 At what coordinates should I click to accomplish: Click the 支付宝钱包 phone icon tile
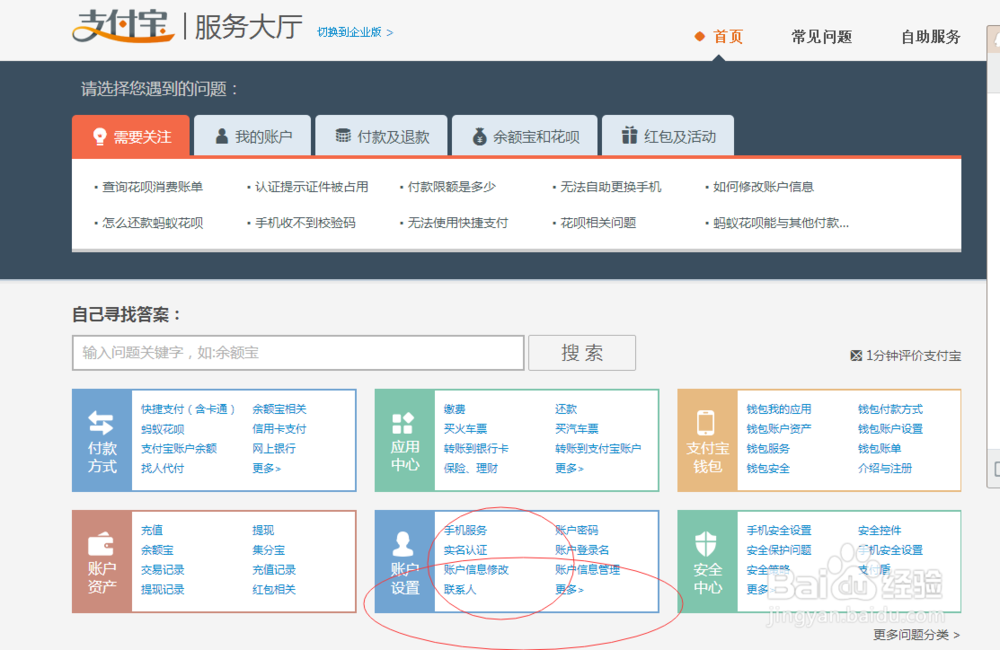[x=707, y=440]
